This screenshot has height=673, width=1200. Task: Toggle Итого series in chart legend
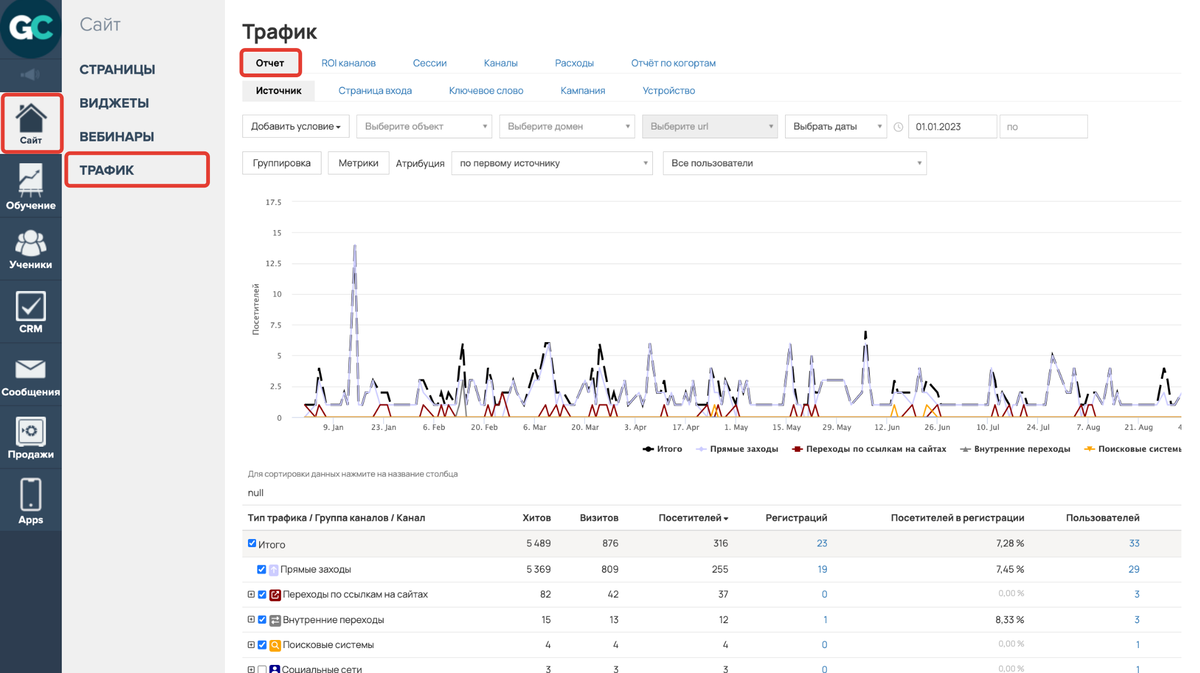click(662, 449)
